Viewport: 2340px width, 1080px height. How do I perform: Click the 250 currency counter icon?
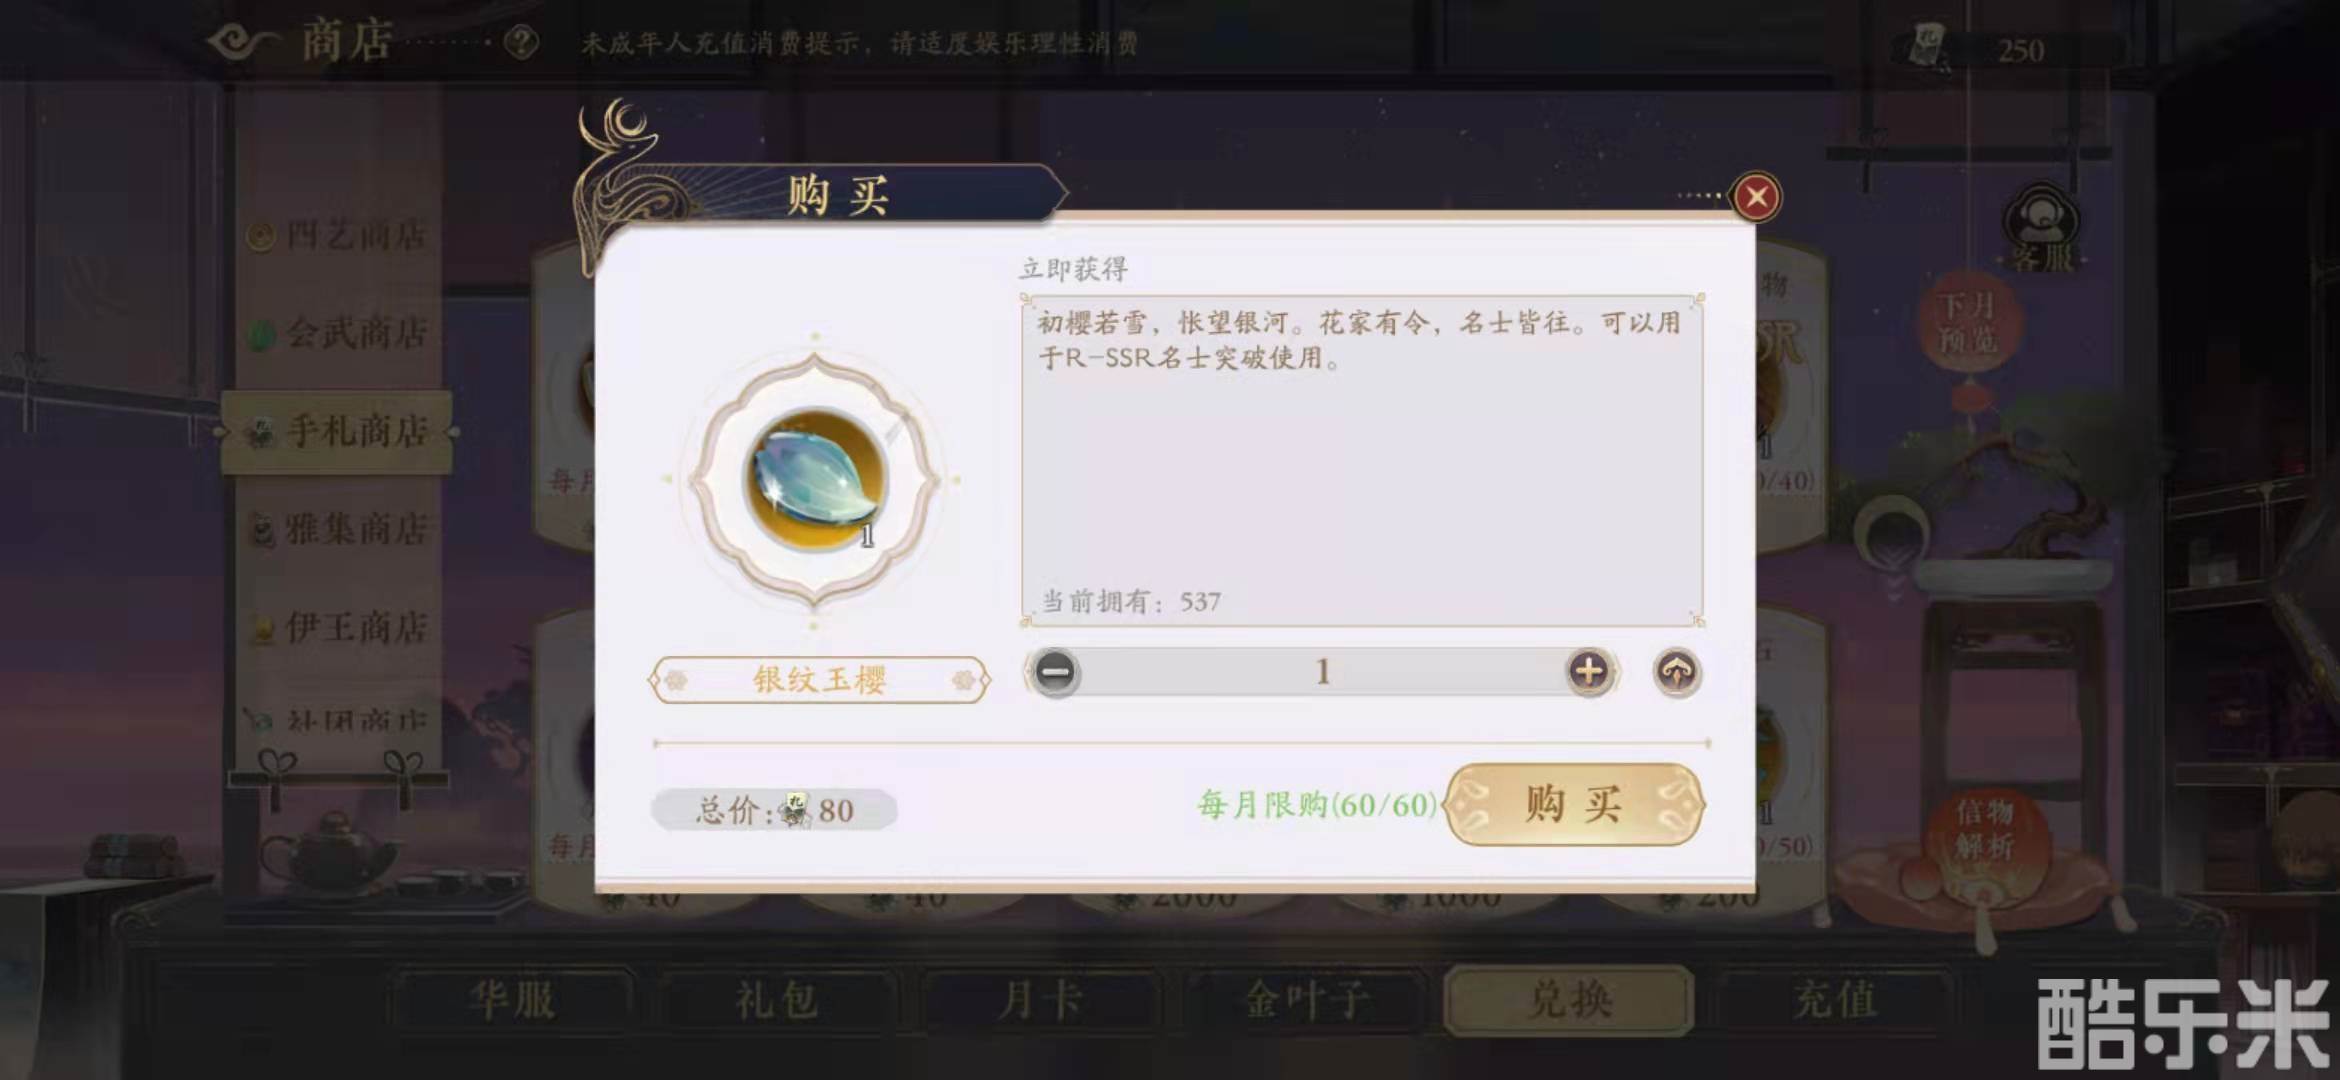(x=1928, y=47)
